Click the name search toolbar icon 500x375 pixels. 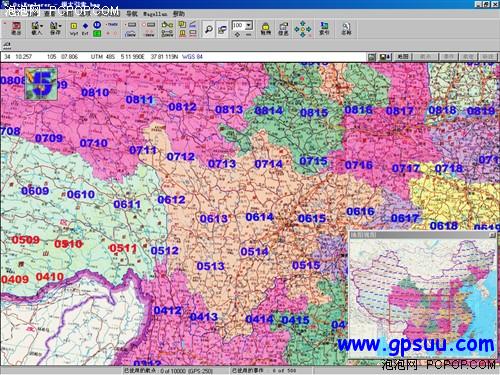point(346,29)
